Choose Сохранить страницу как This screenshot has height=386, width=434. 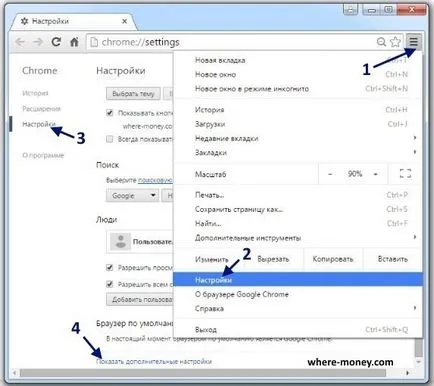[x=297, y=209]
